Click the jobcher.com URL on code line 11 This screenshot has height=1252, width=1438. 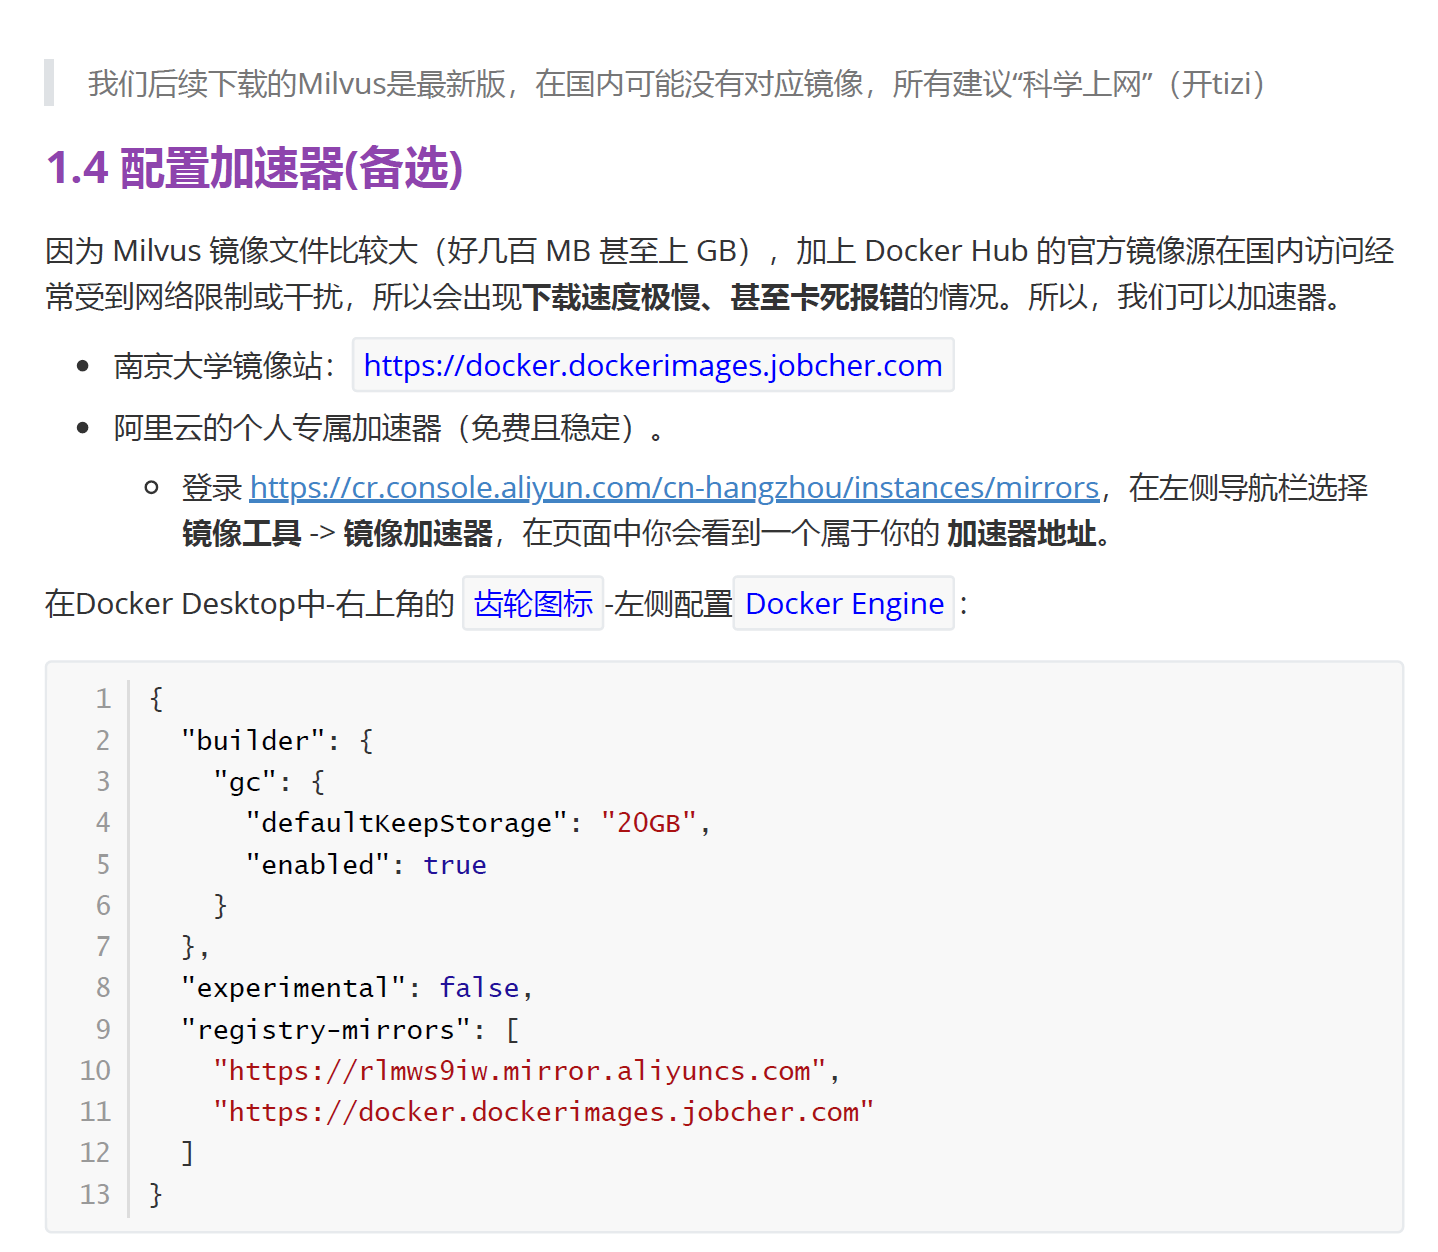(543, 1111)
